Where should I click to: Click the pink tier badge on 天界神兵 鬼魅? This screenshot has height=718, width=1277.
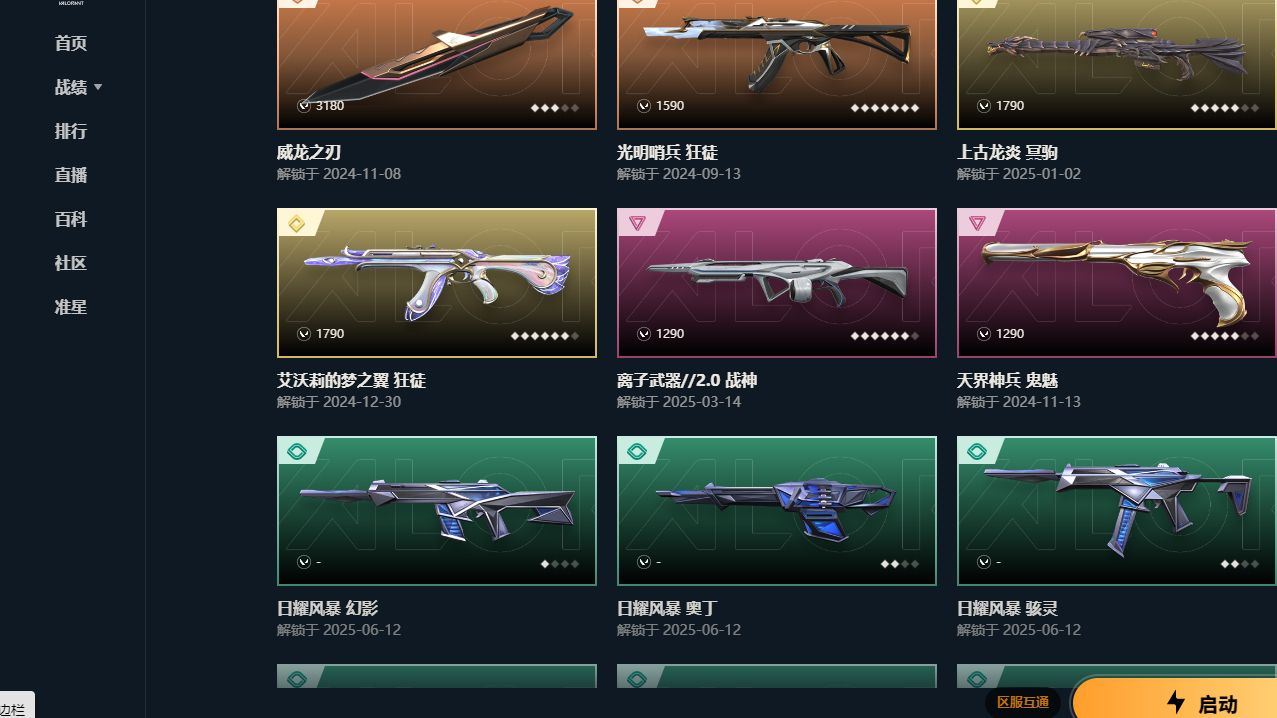(977, 224)
